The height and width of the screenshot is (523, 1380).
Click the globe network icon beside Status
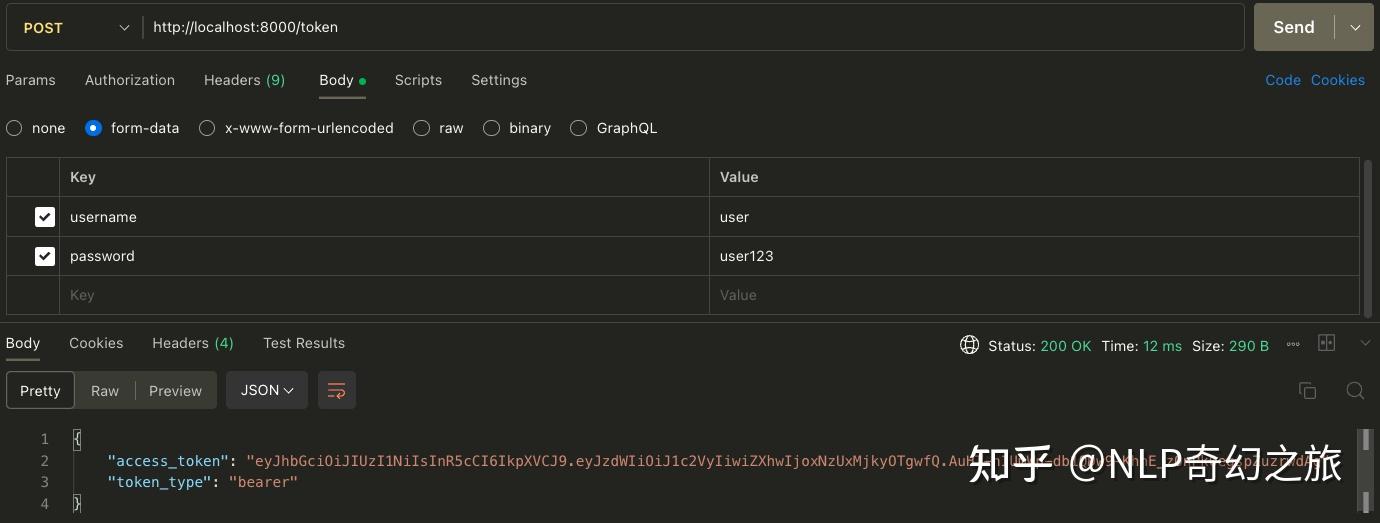pos(968,345)
